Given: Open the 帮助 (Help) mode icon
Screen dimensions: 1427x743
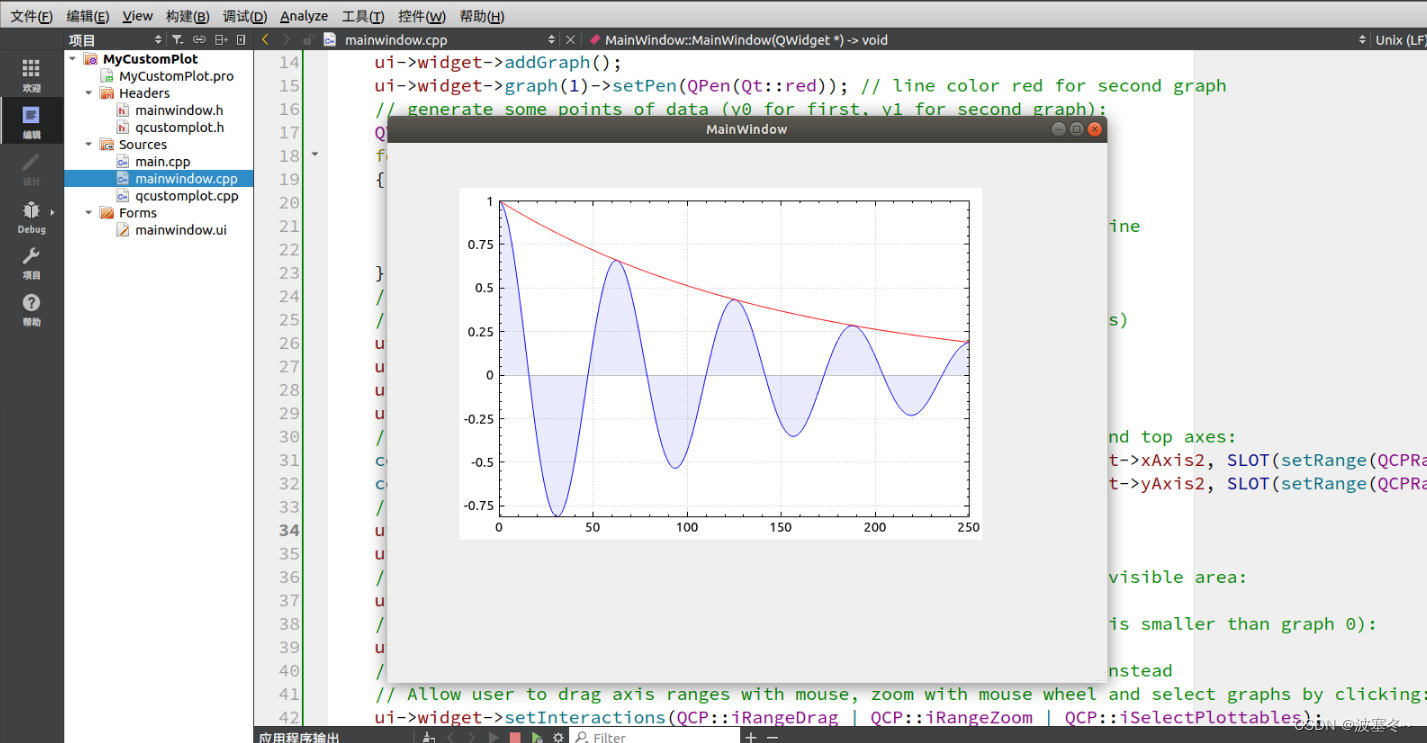Looking at the screenshot, I should coord(31,305).
